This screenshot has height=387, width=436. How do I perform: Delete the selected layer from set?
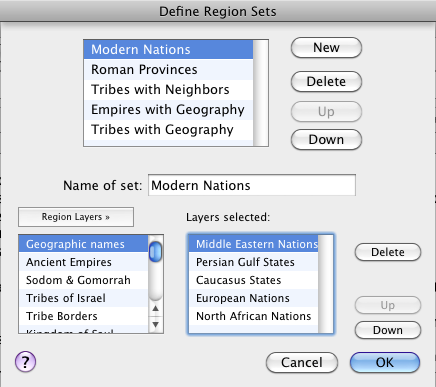[x=388, y=252]
